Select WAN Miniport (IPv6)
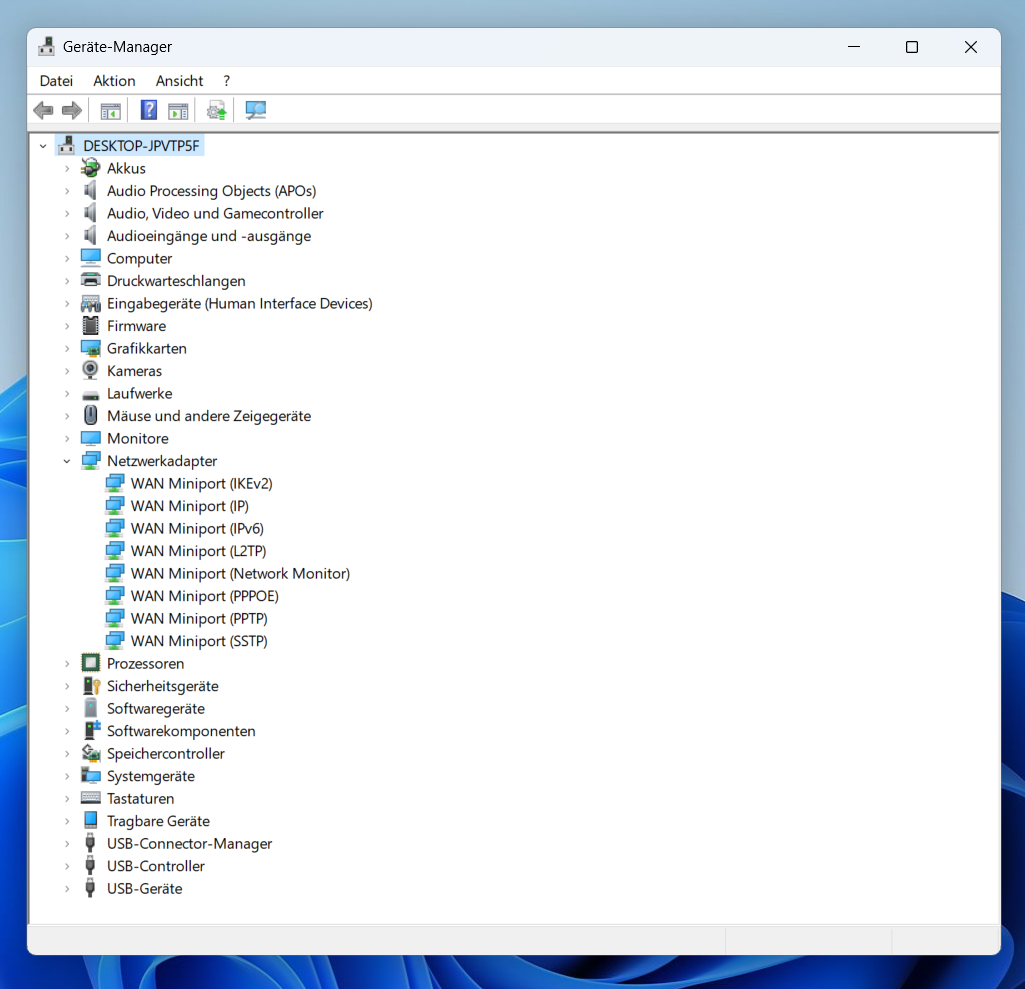Viewport: 1025px width, 989px height. point(197,528)
